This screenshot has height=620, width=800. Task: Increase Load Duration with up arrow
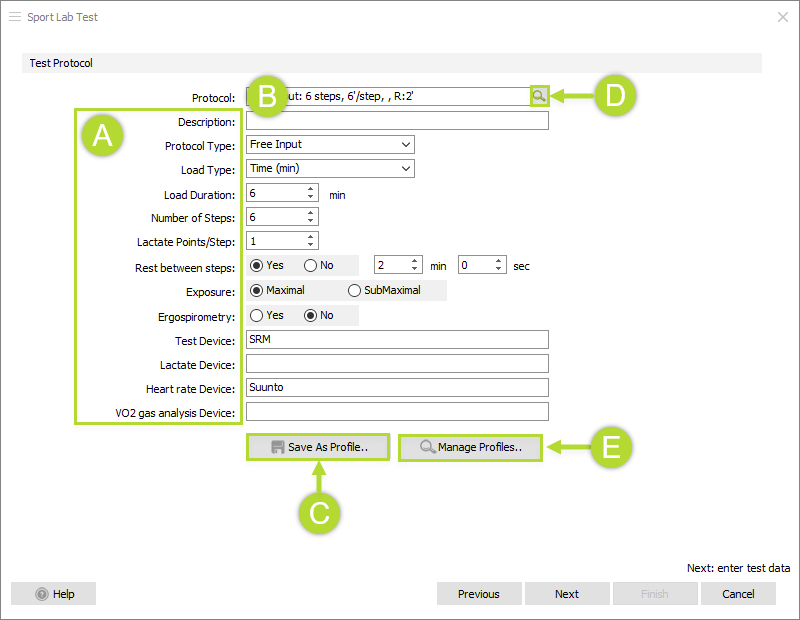point(310,189)
